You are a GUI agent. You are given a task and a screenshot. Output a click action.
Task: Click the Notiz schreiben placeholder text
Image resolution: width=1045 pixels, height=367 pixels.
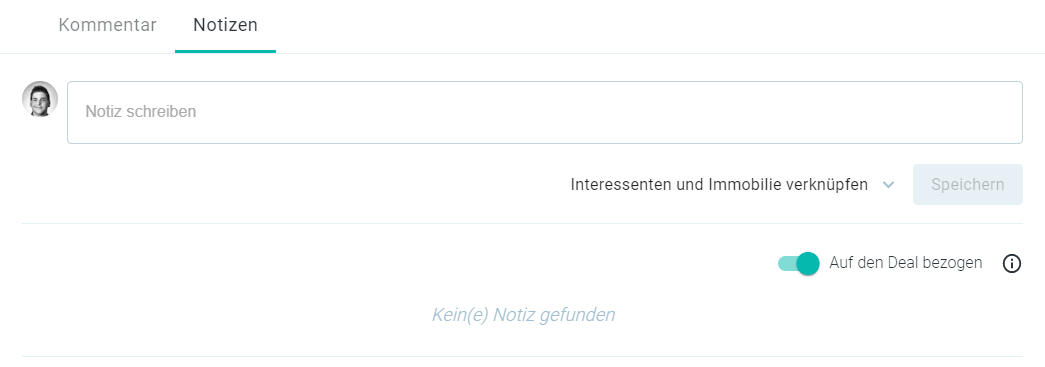click(141, 112)
